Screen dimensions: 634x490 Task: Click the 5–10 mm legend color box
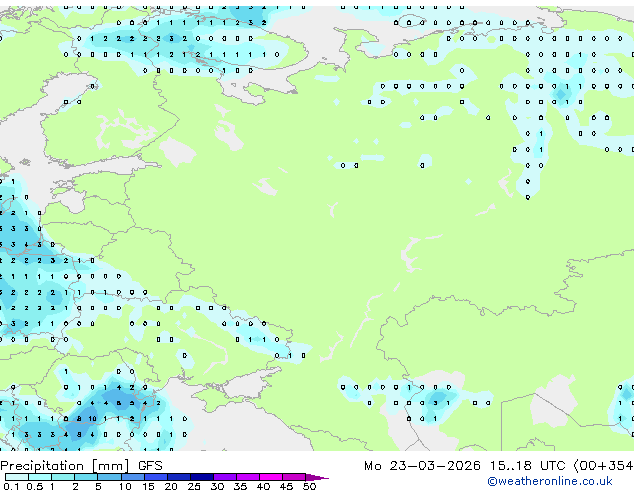109,477
